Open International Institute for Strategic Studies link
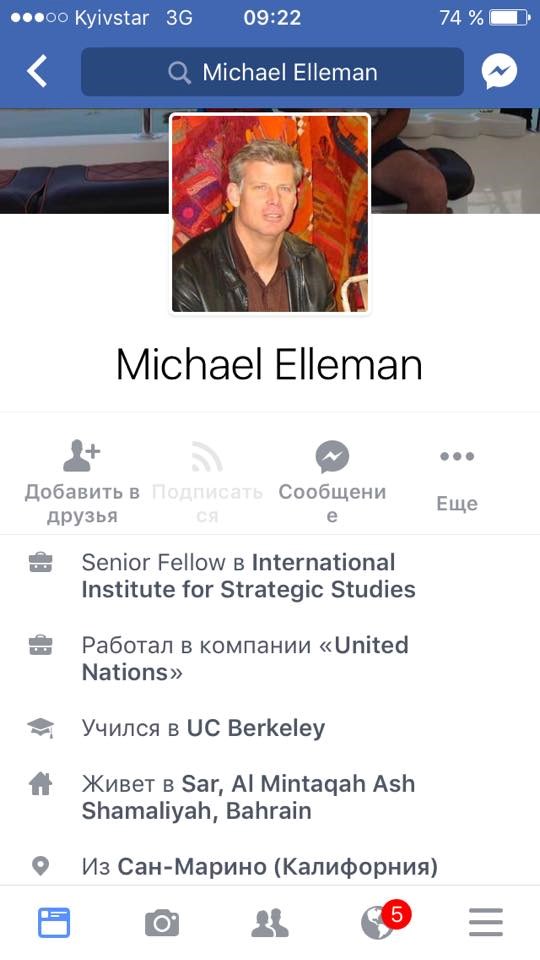The width and height of the screenshot is (540, 960). (x=249, y=576)
